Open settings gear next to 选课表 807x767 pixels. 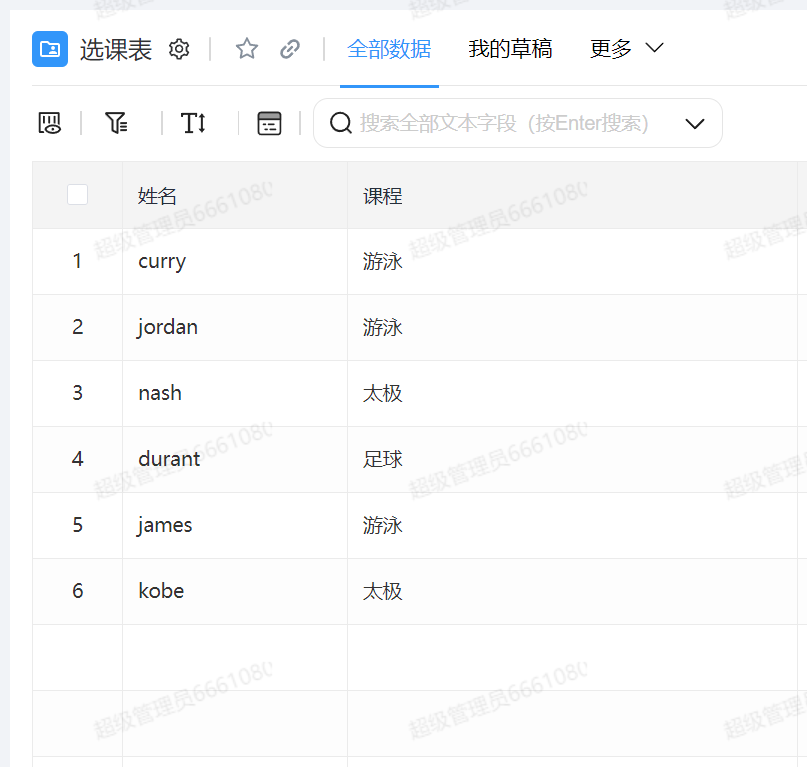tap(179, 49)
